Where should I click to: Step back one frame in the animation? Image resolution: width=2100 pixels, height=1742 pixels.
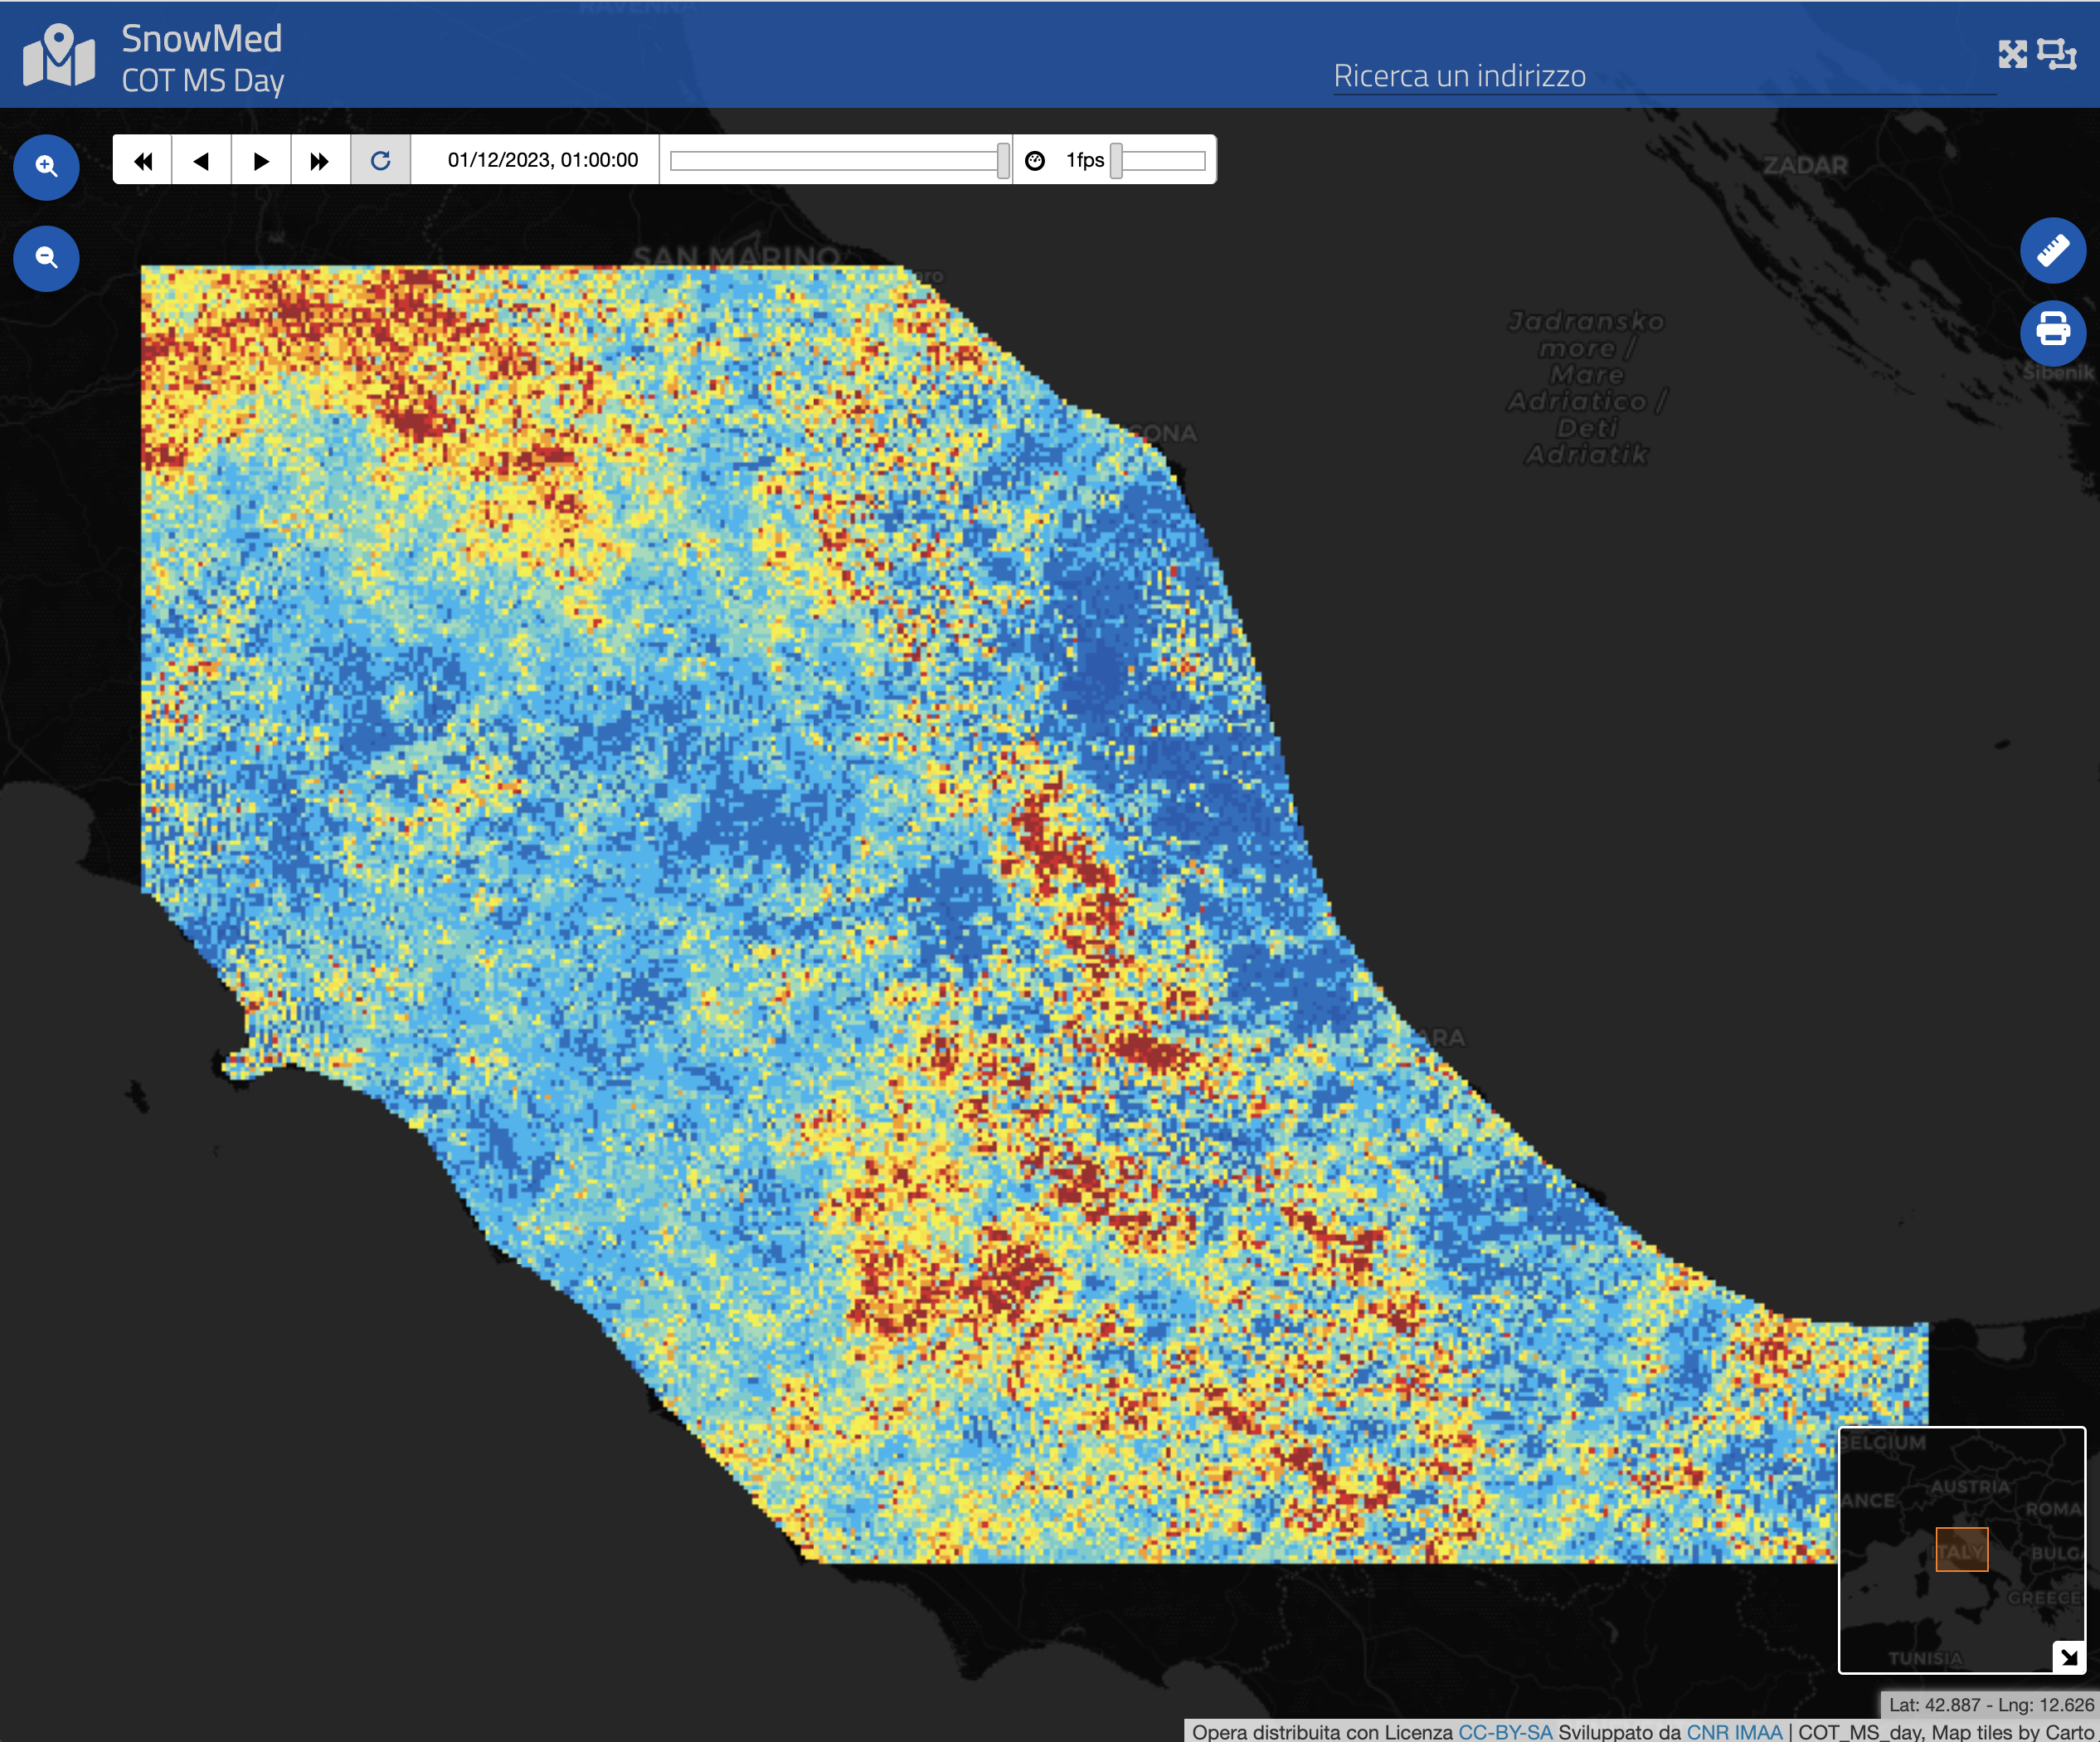click(x=201, y=159)
